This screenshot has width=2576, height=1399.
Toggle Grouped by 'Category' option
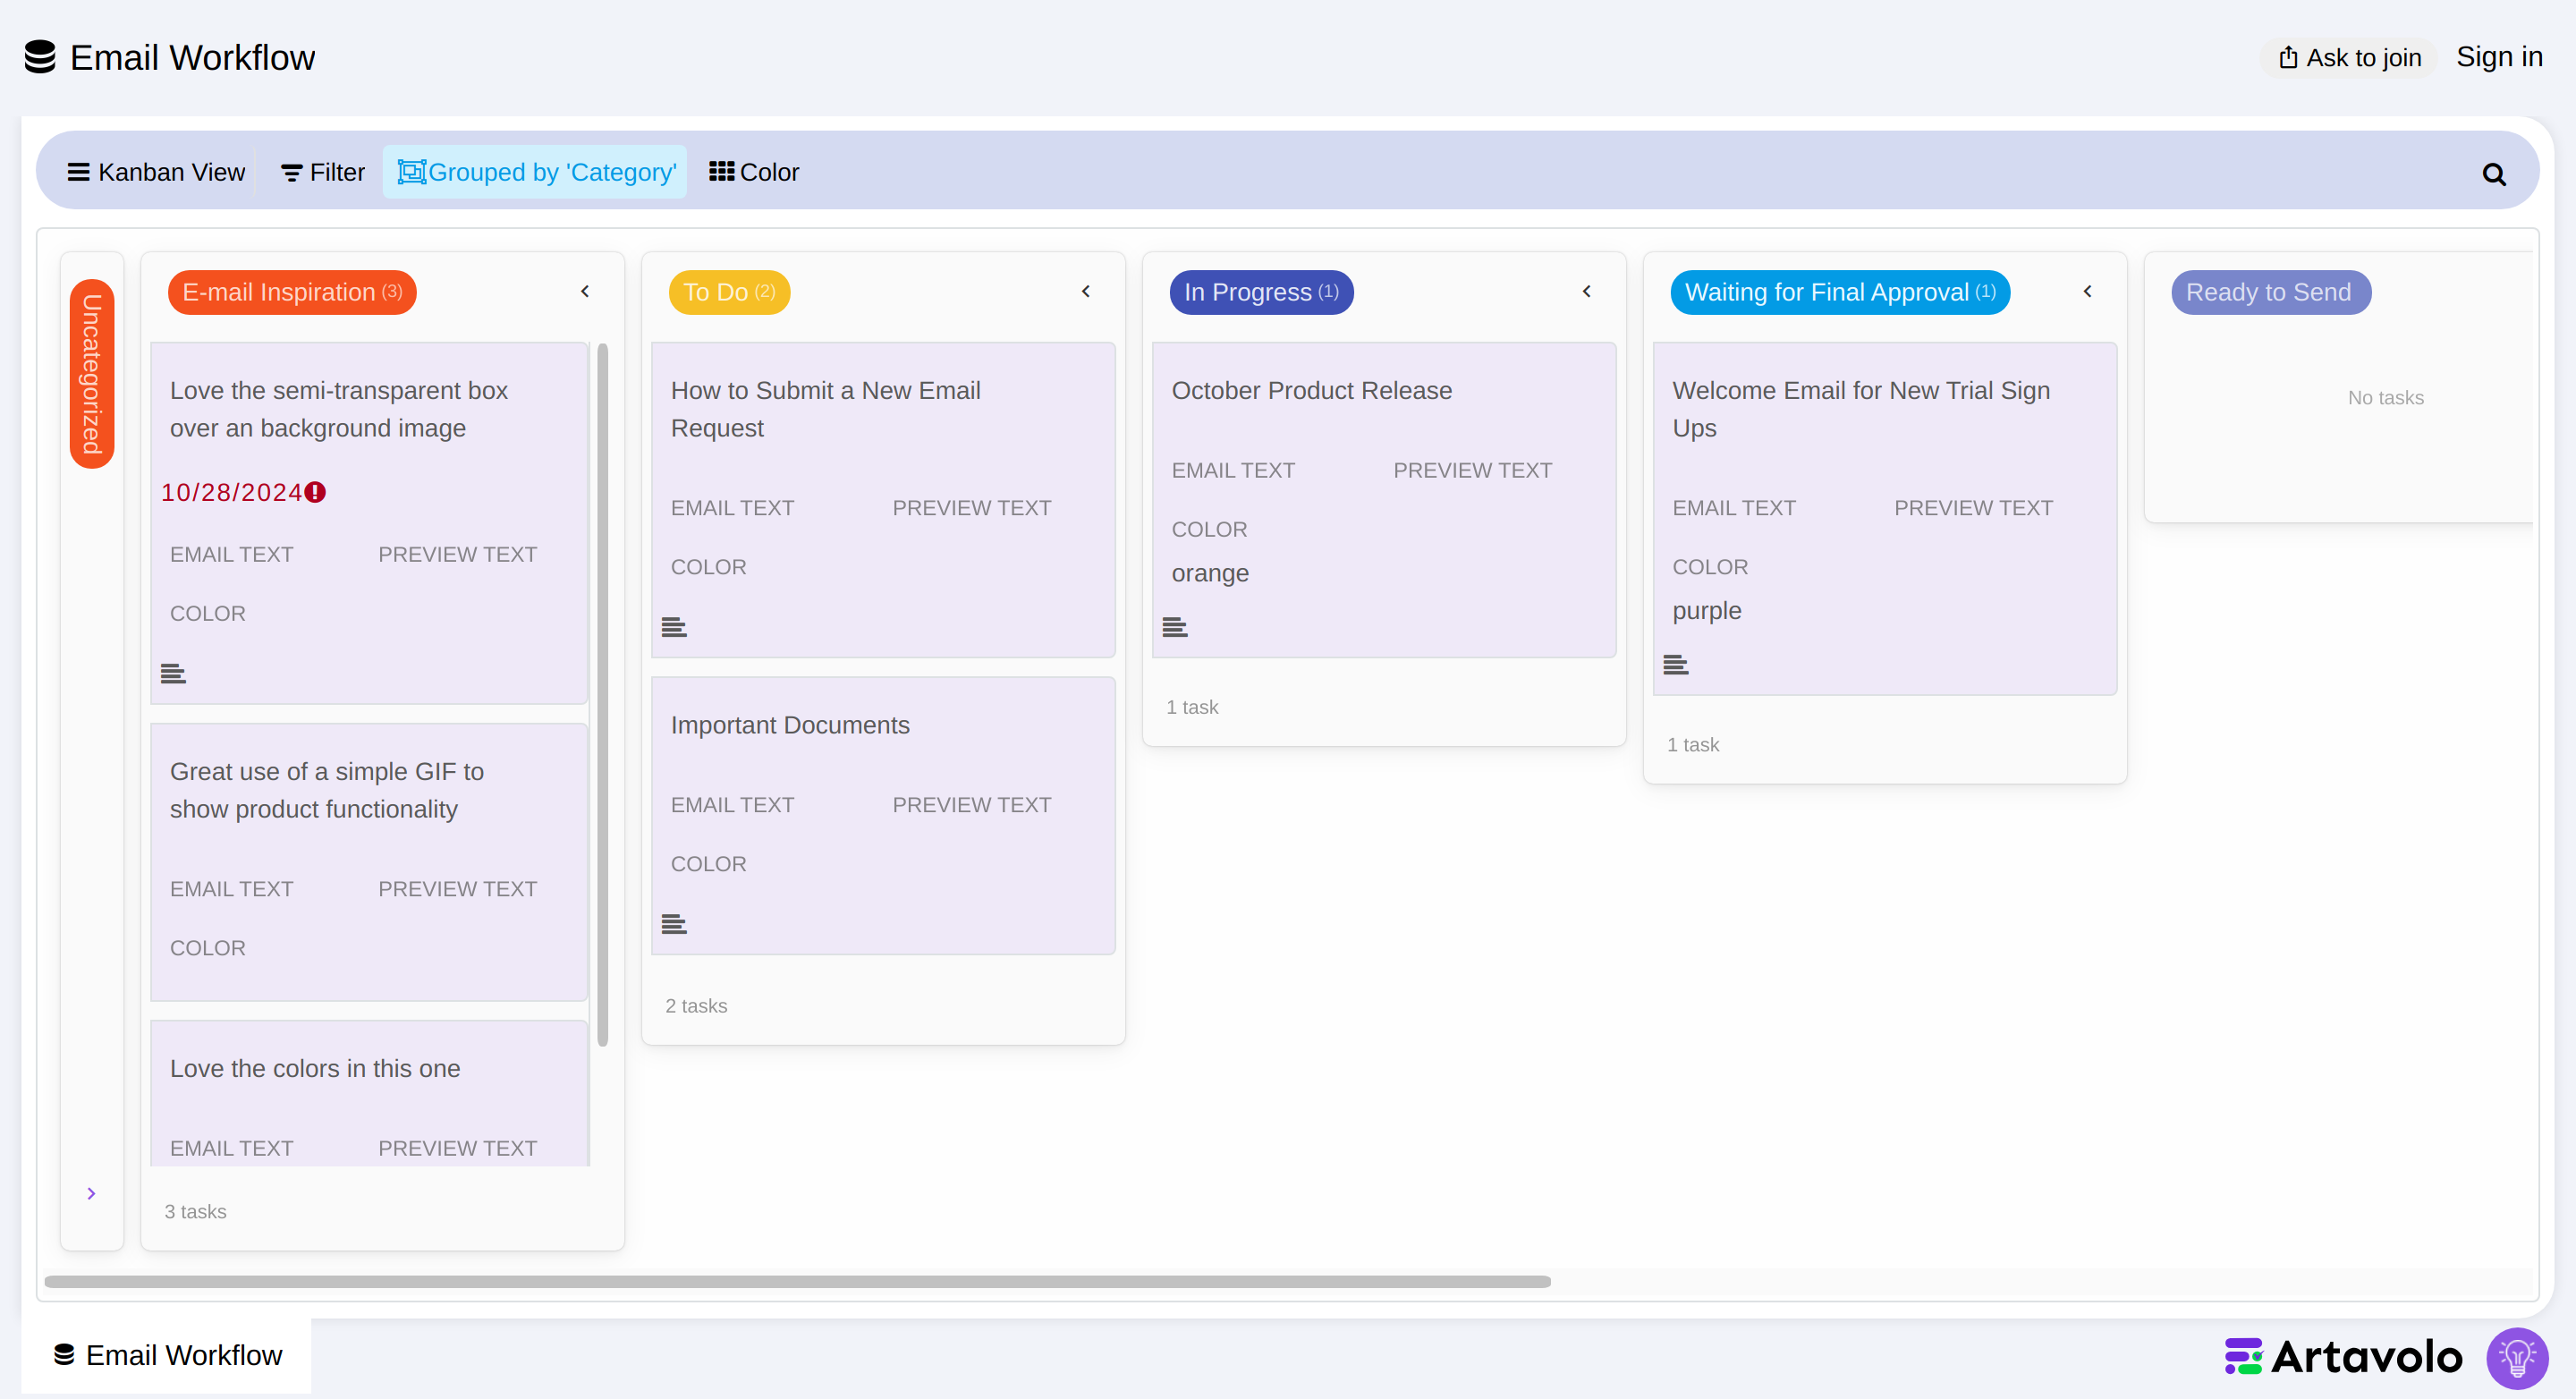point(535,172)
